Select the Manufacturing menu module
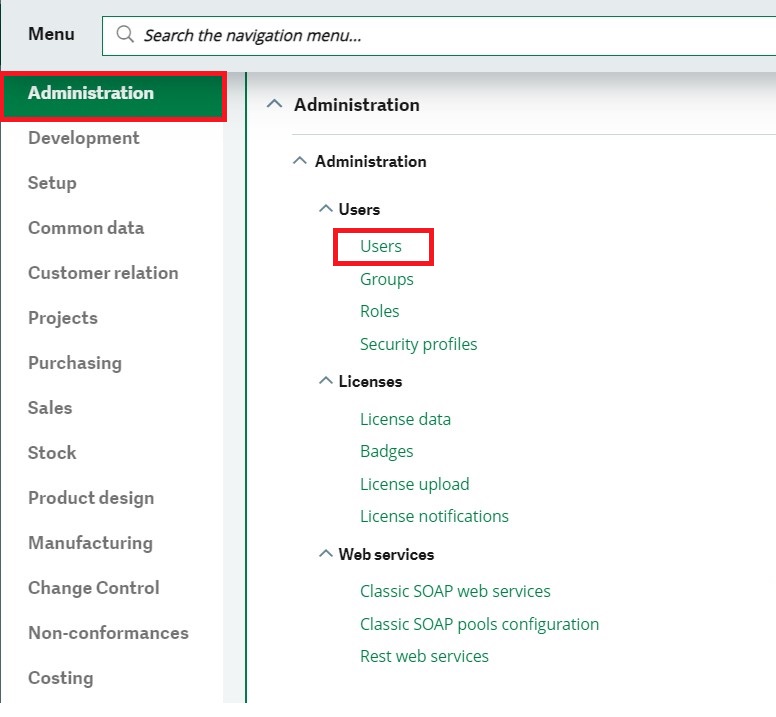The image size is (776, 717). [x=91, y=543]
